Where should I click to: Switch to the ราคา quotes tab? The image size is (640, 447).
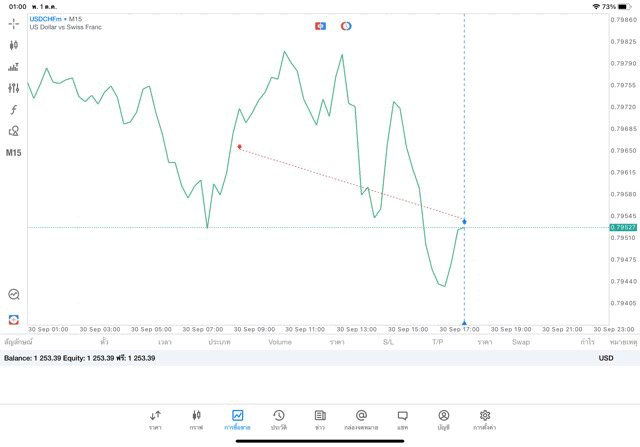[155, 420]
